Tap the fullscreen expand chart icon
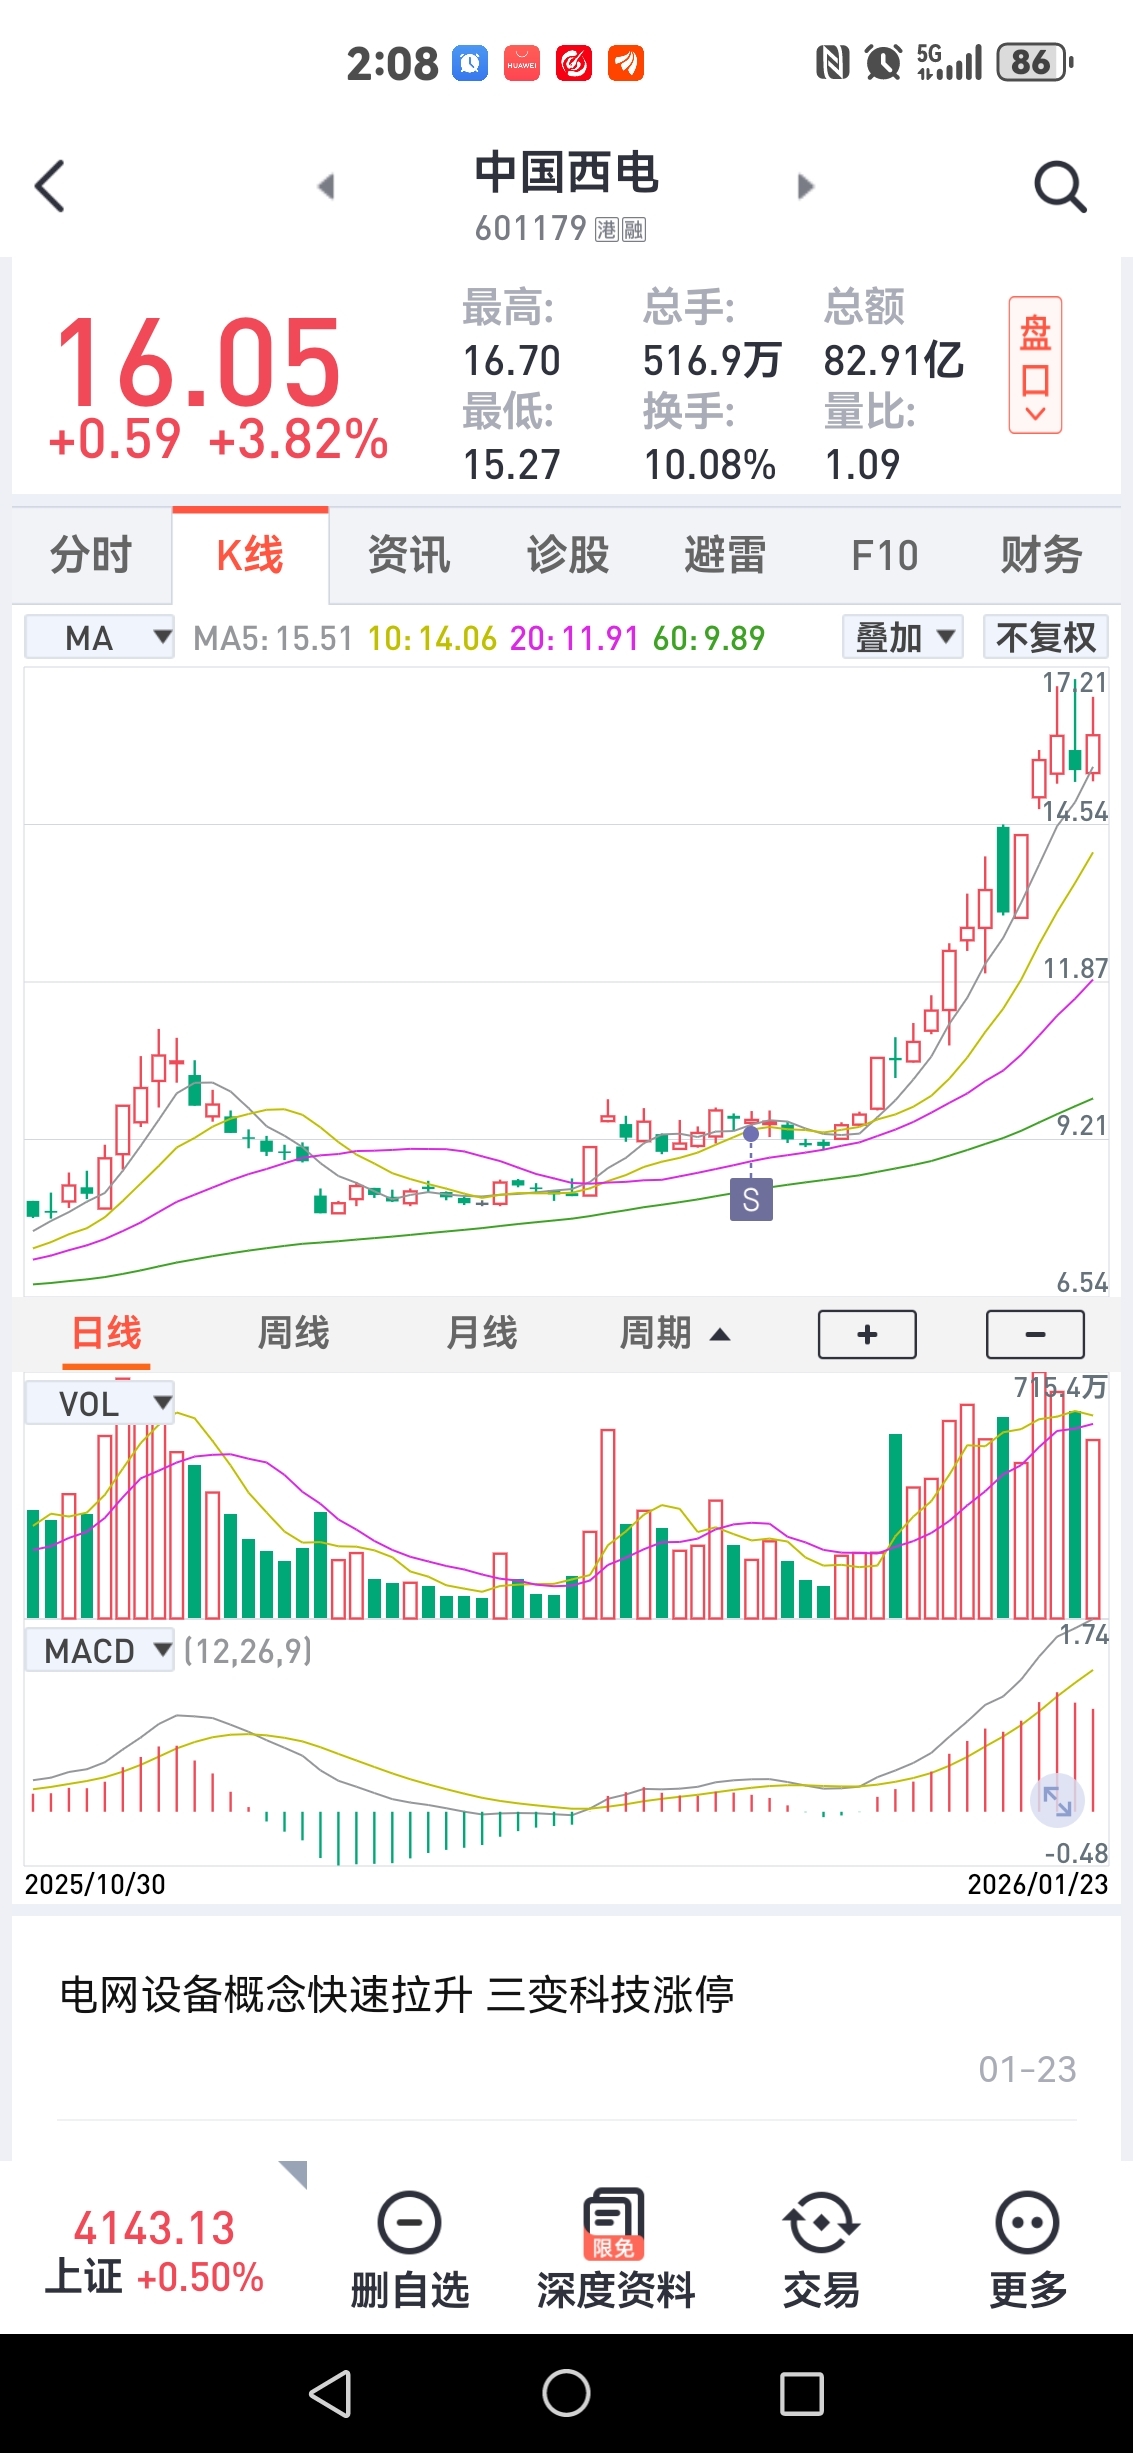The image size is (1133, 2453). click(x=1057, y=1801)
